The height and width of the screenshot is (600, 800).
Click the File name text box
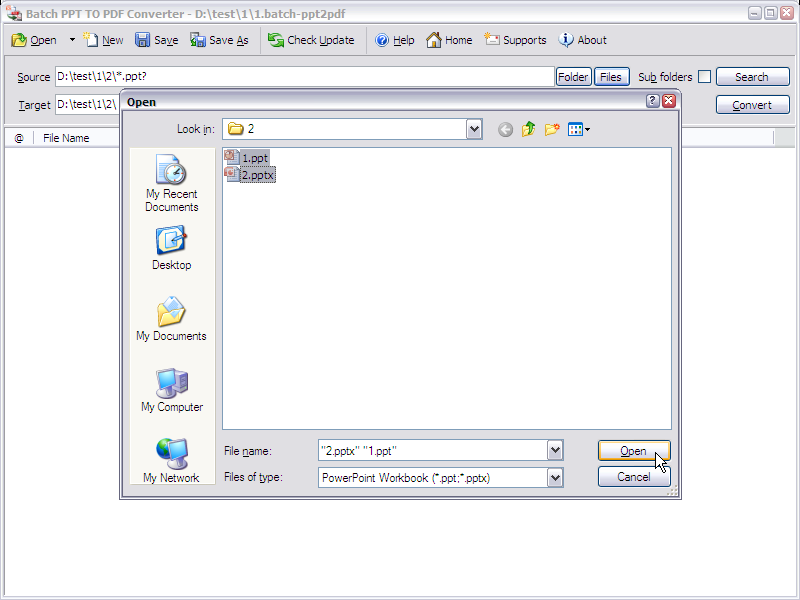point(433,451)
